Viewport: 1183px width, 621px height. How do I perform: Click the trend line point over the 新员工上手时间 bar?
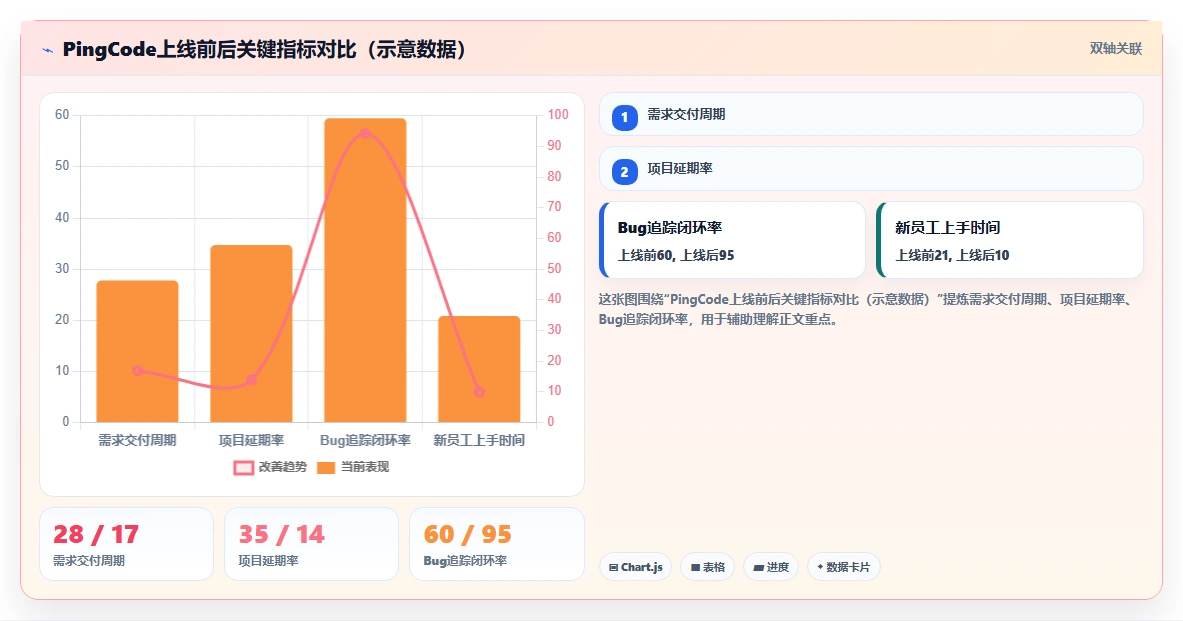pyautogui.click(x=479, y=392)
